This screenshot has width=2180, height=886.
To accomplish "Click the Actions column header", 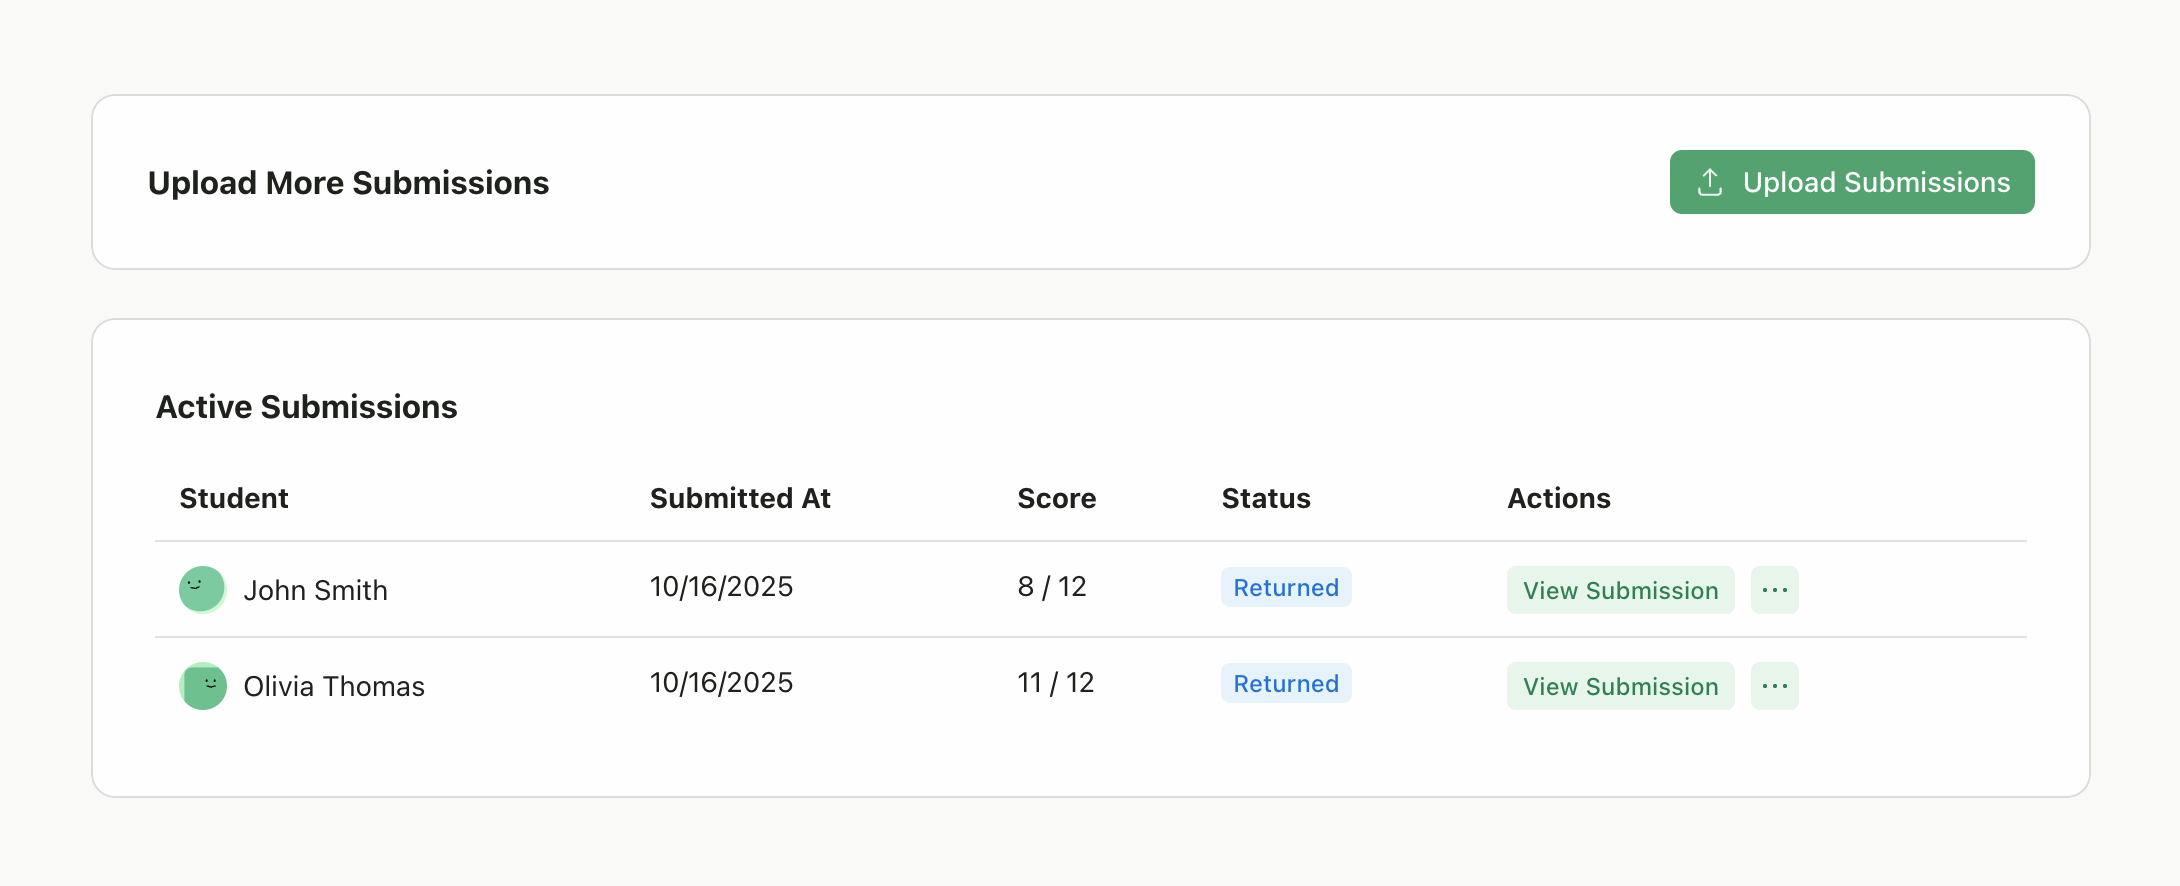I will (x=1558, y=498).
